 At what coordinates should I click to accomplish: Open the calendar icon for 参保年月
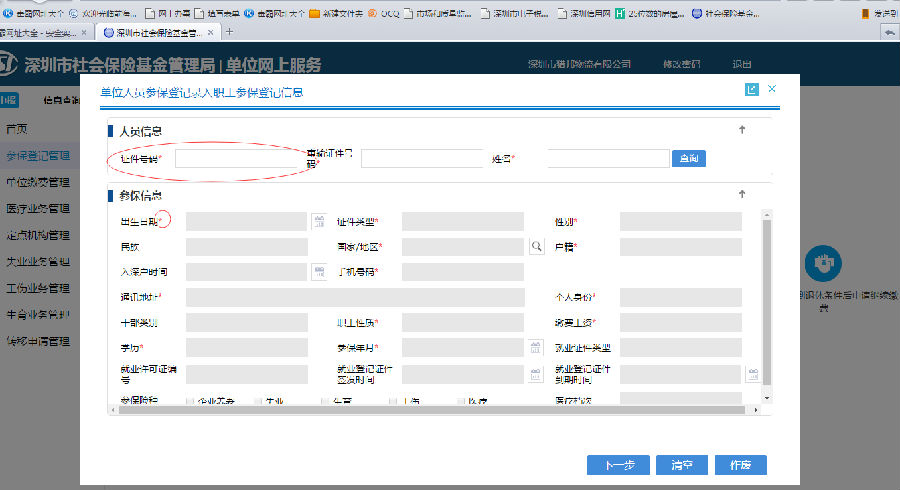[535, 348]
